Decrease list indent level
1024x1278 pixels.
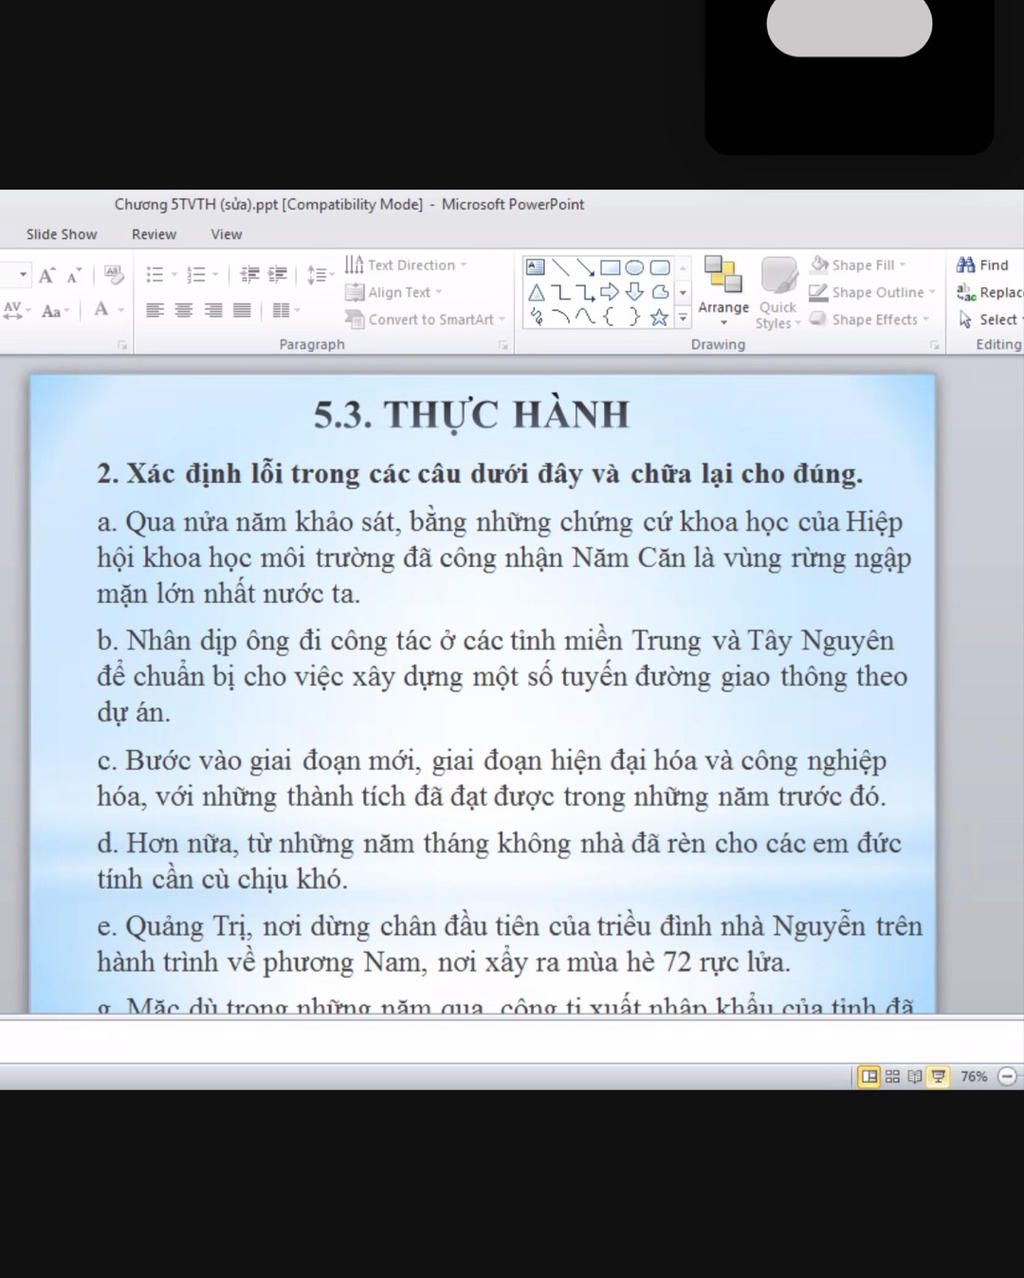[250, 274]
